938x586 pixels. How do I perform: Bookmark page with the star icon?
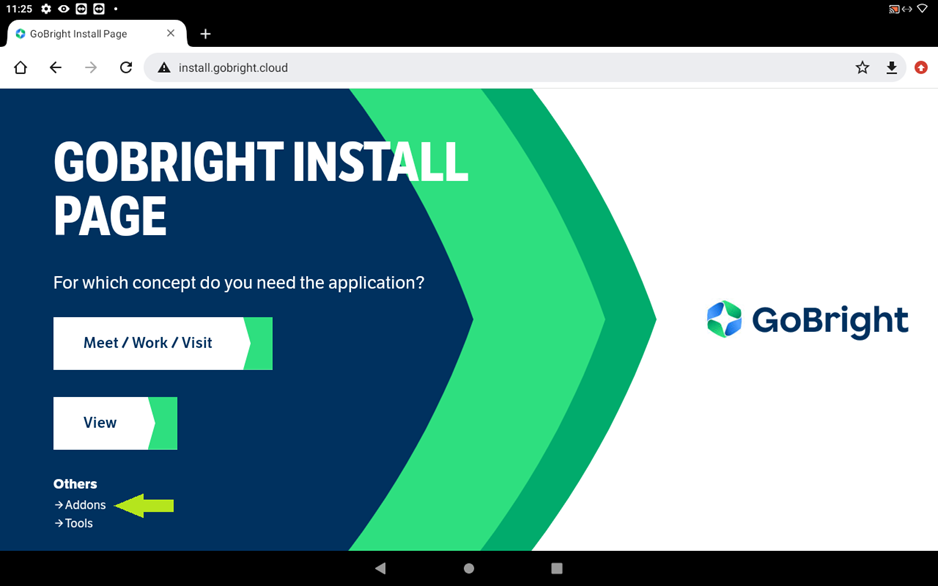[x=862, y=68]
